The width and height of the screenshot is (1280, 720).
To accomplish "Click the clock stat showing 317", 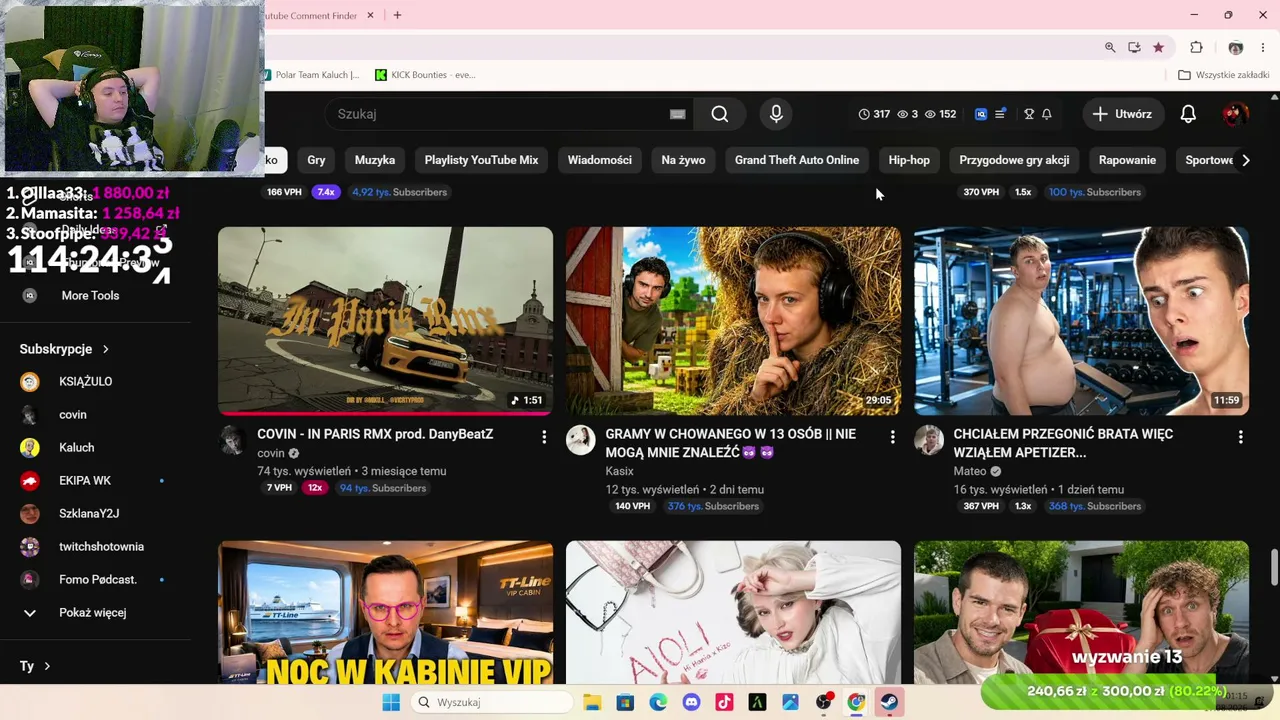I will [x=874, y=114].
